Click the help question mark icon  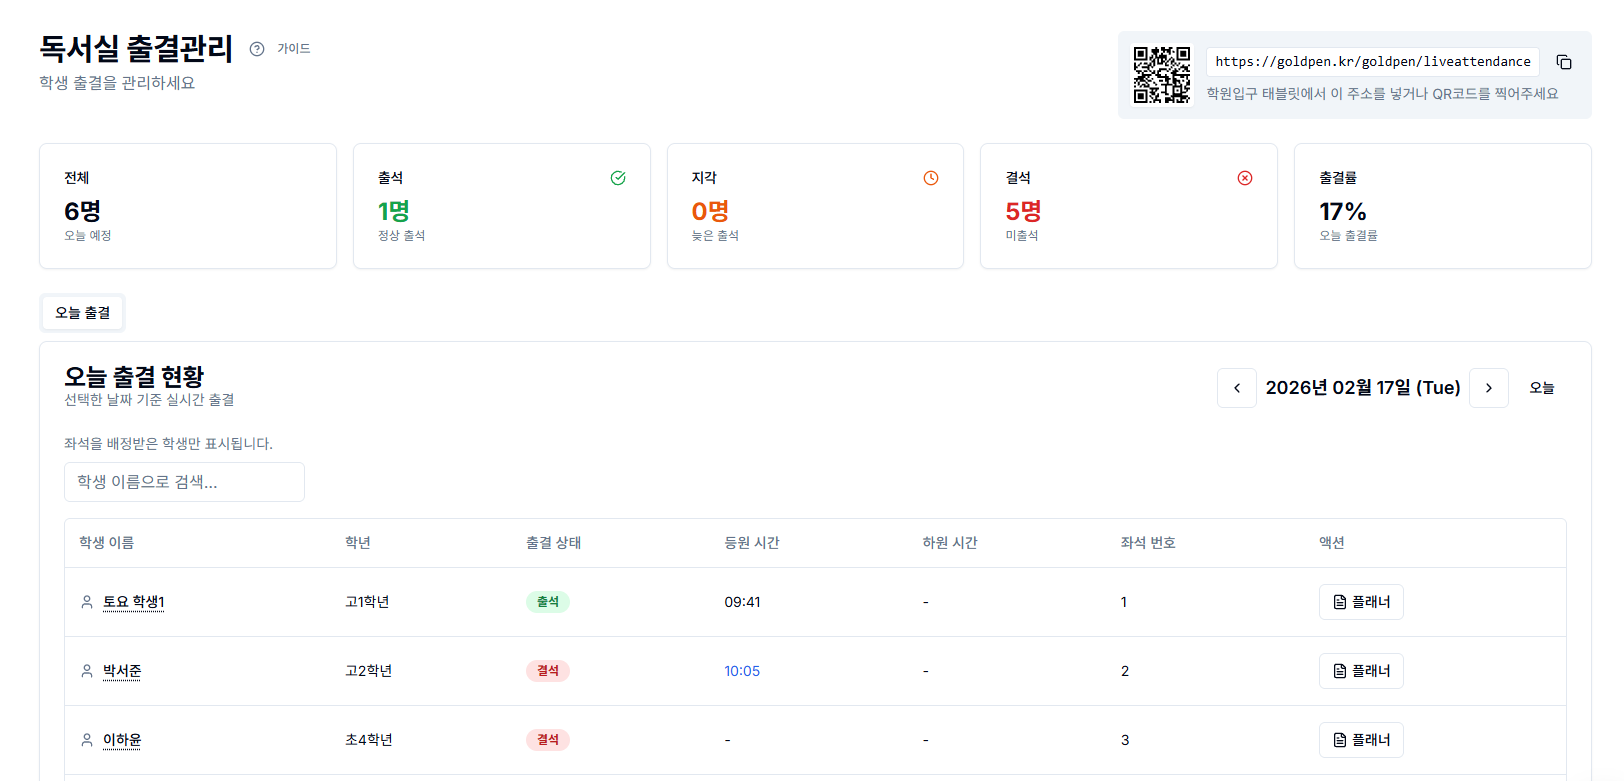257,49
